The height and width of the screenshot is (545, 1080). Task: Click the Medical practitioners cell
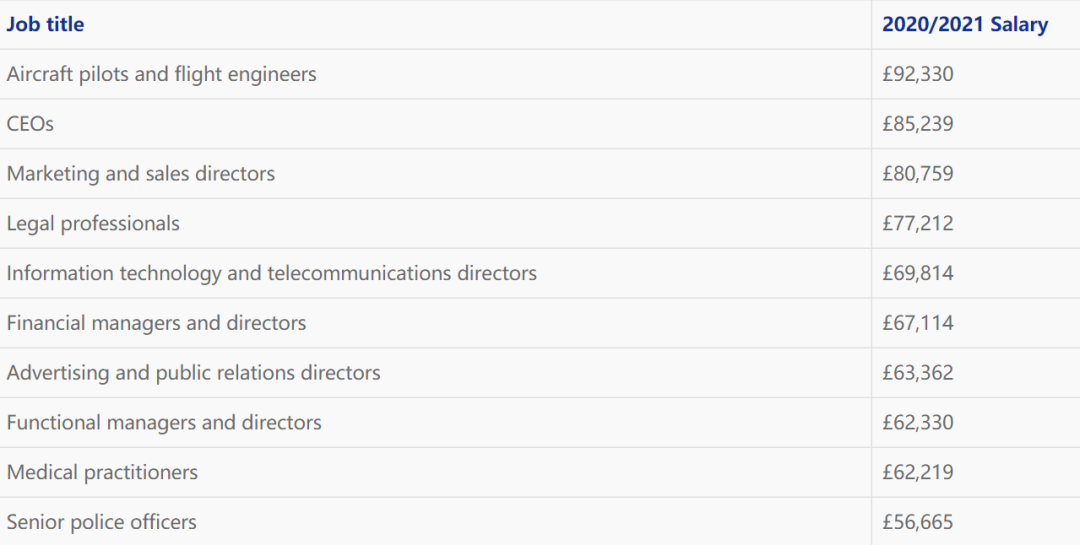[435, 472]
